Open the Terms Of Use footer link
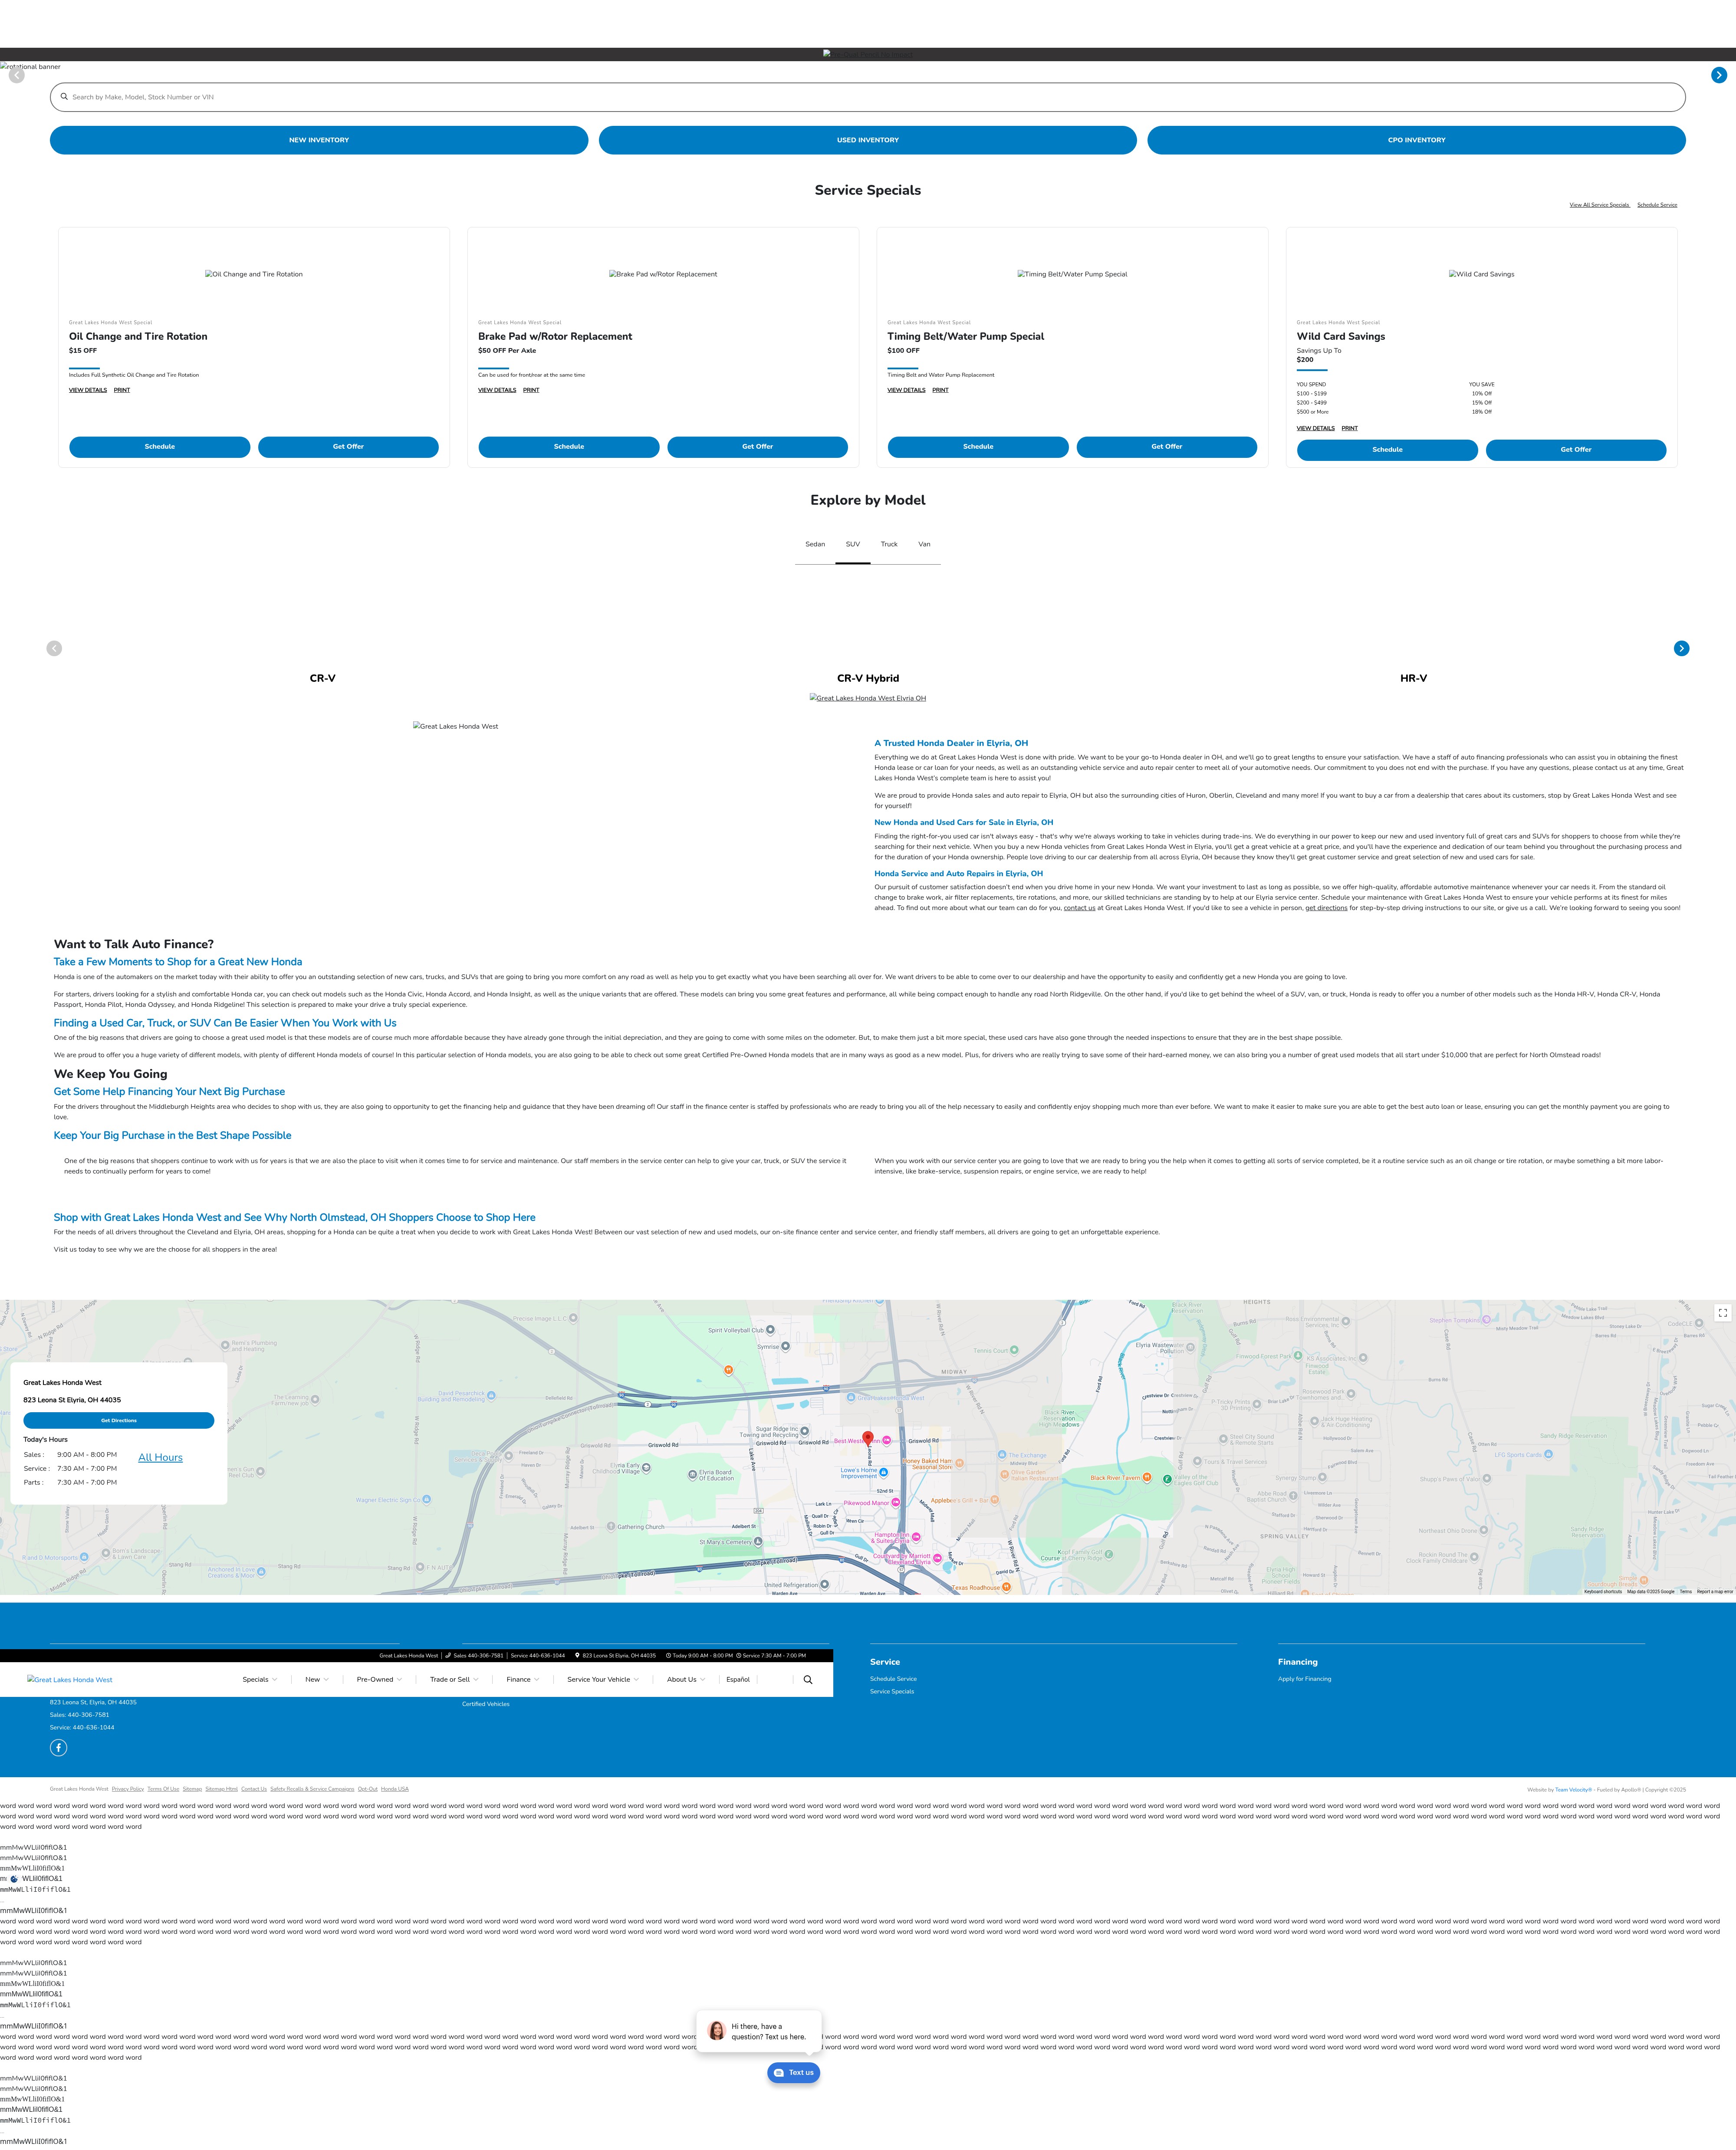This screenshot has height=2150, width=1736. click(163, 1789)
